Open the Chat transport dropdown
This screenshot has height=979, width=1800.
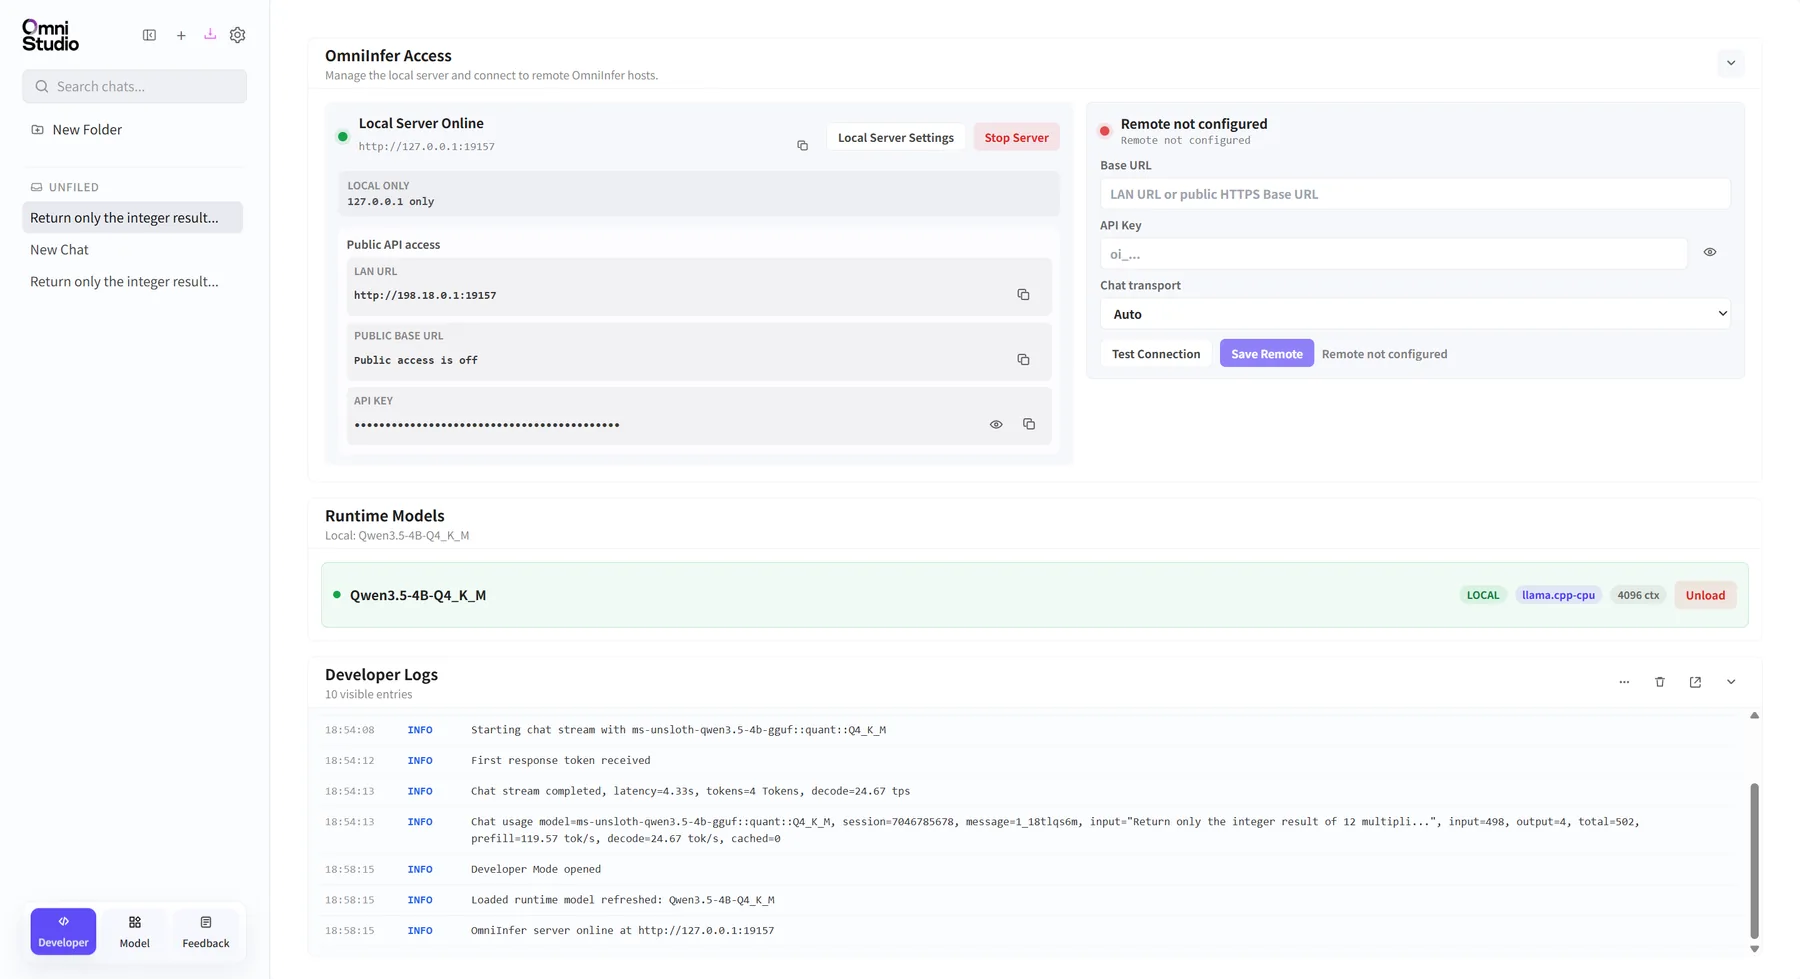coord(1415,314)
